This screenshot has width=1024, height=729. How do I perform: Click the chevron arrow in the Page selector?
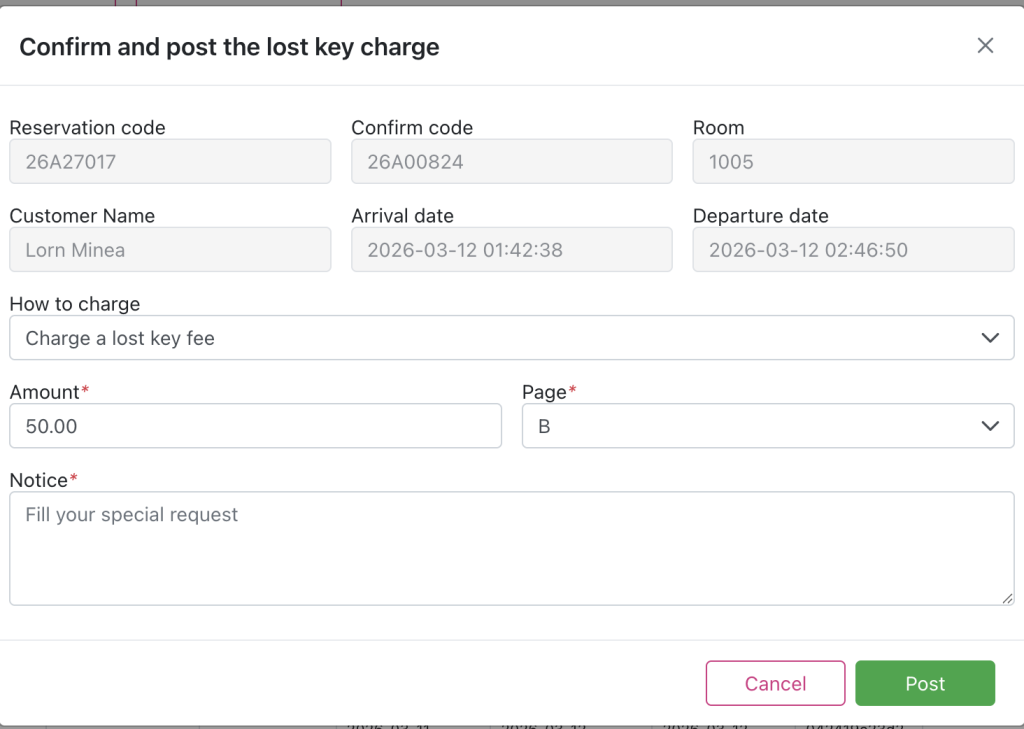[990, 426]
